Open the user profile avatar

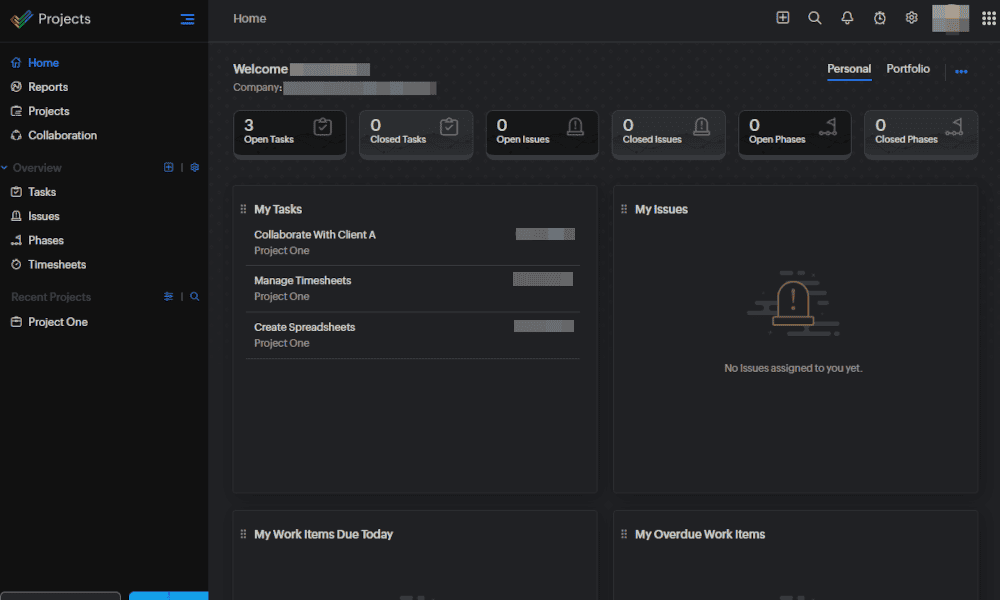pos(950,18)
